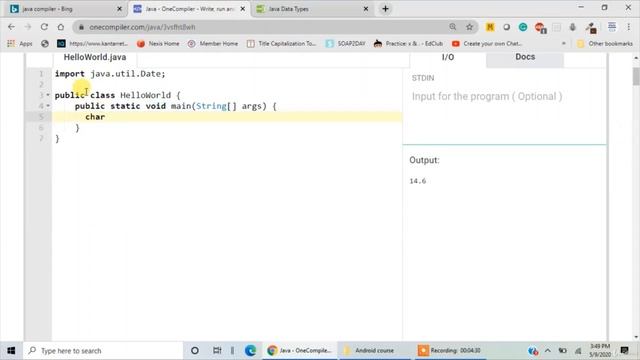
Task: Show hidden system tray icons
Action: click(x=548, y=351)
